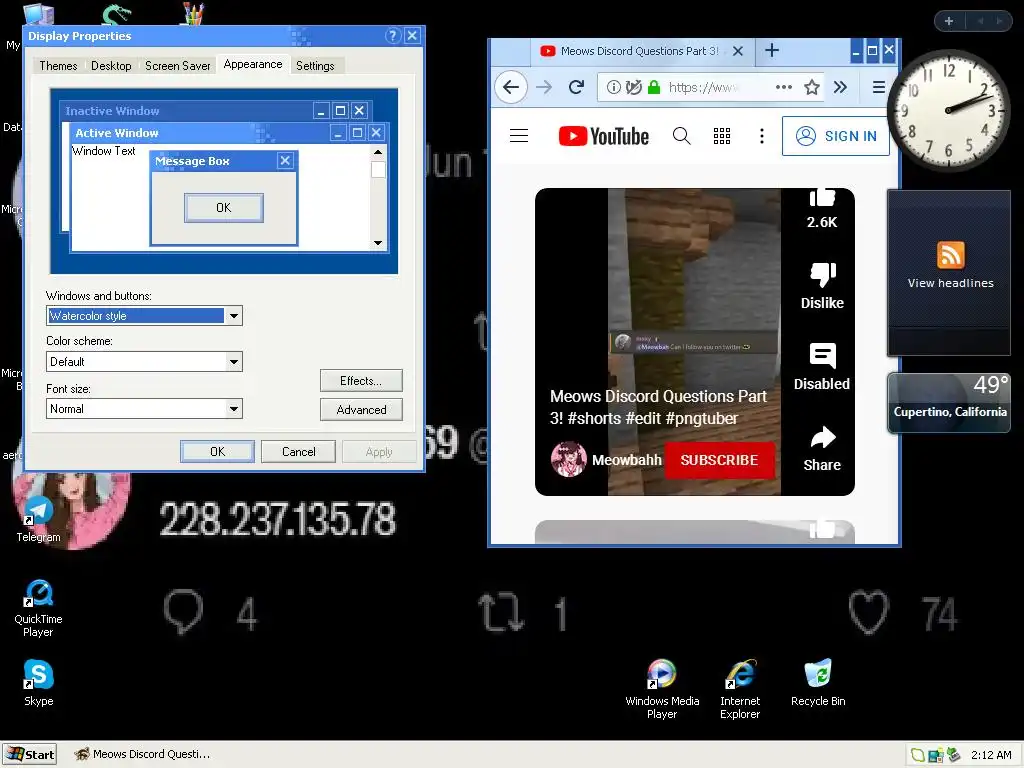Select Windows Media Player desktop icon
This screenshot has height=768, width=1024.
point(662,690)
